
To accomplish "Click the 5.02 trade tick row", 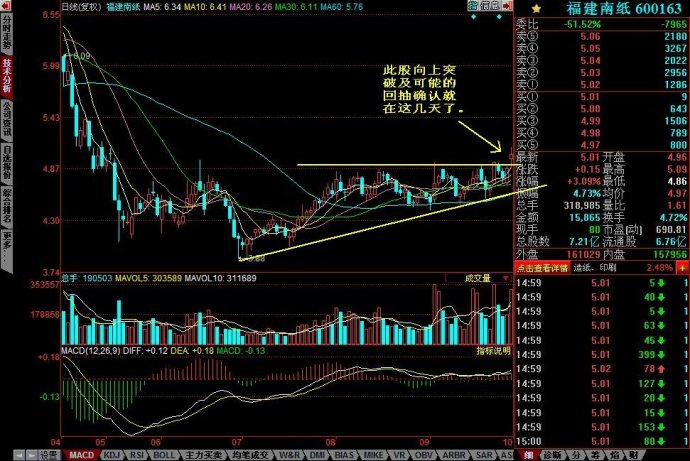I will click(602, 369).
